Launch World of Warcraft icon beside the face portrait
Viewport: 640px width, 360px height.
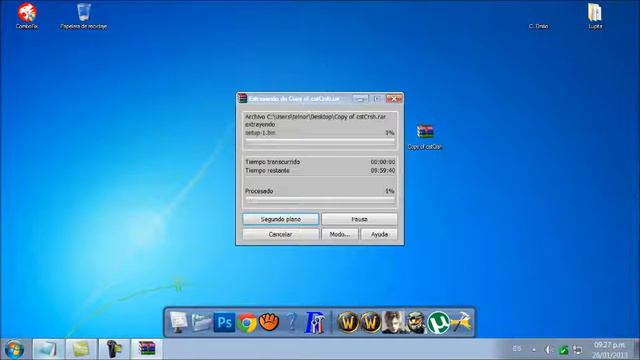pyautogui.click(x=371, y=322)
